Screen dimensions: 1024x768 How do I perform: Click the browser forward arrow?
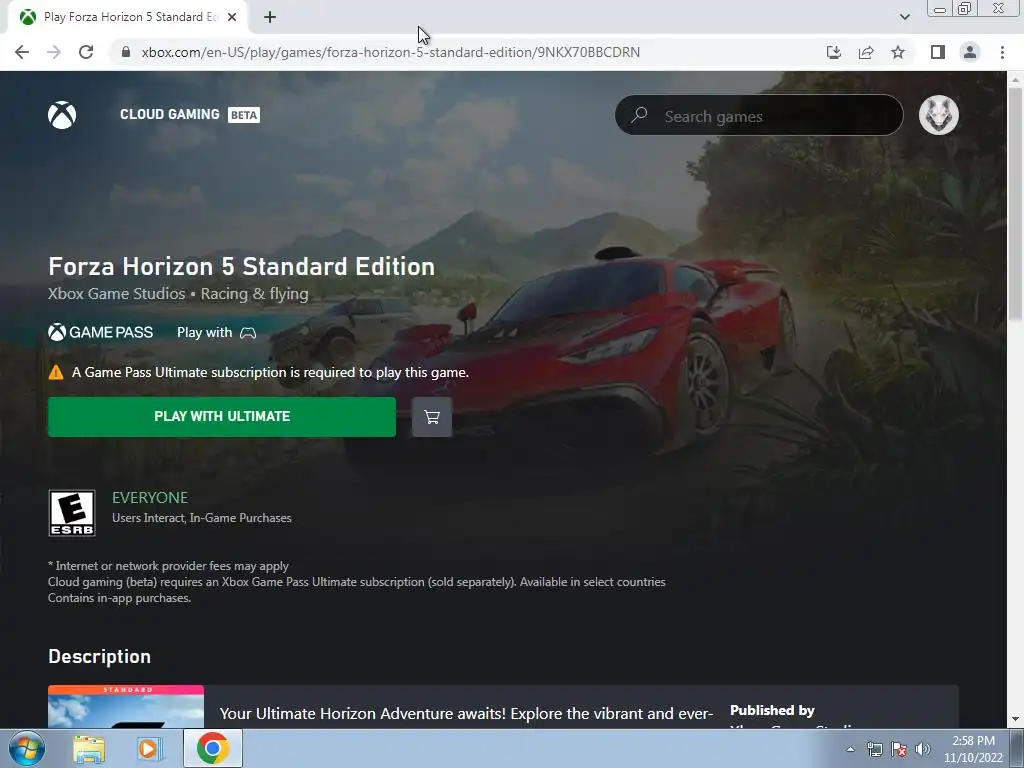pos(54,52)
